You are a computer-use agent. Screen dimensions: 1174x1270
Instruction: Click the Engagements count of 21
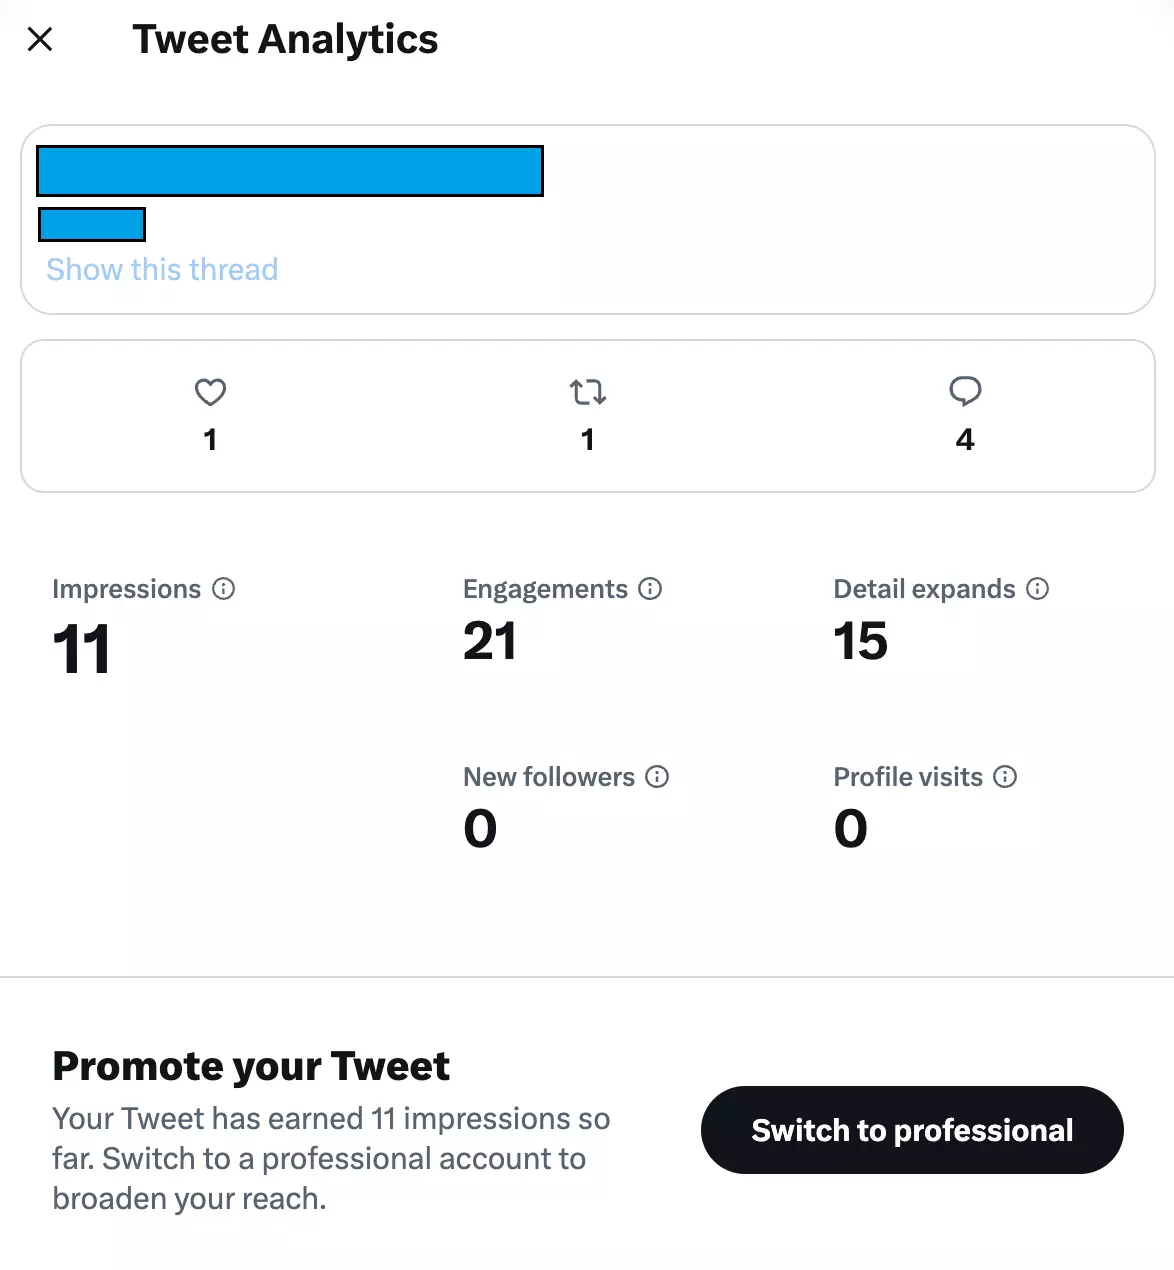click(490, 641)
